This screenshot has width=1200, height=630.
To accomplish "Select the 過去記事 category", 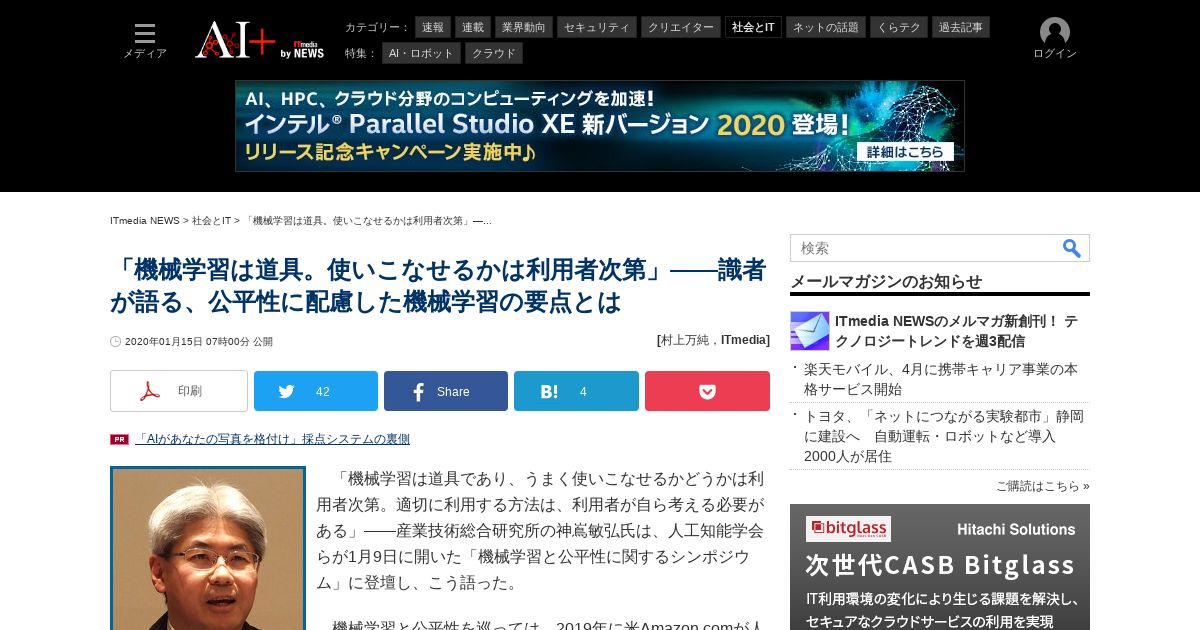I will (x=961, y=27).
